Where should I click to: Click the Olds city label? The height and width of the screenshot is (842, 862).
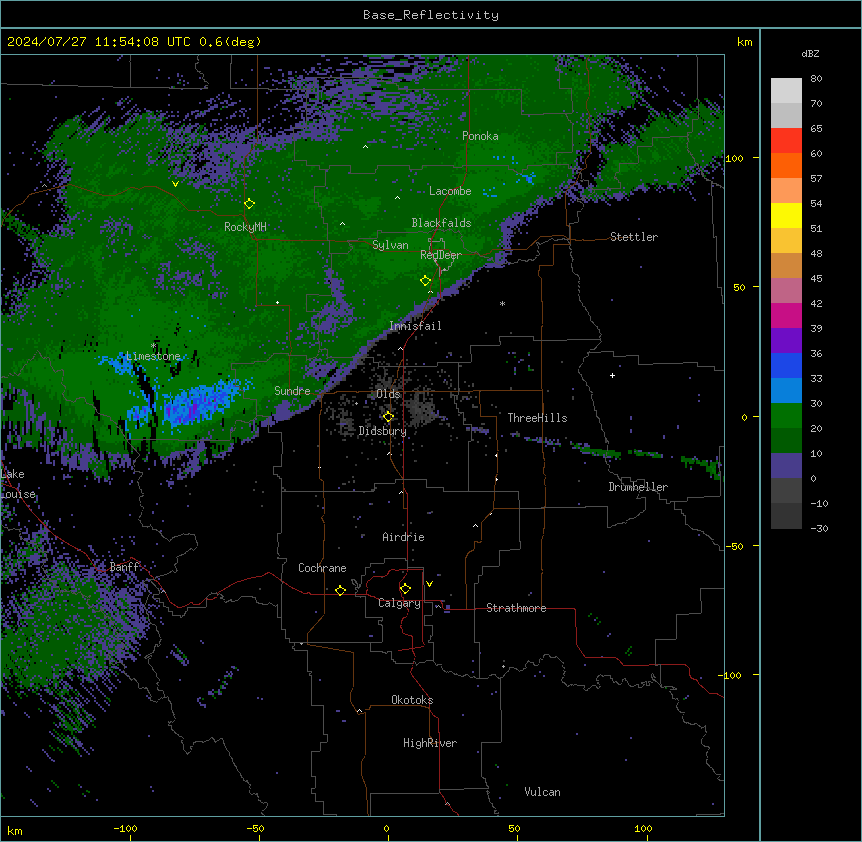point(388,394)
